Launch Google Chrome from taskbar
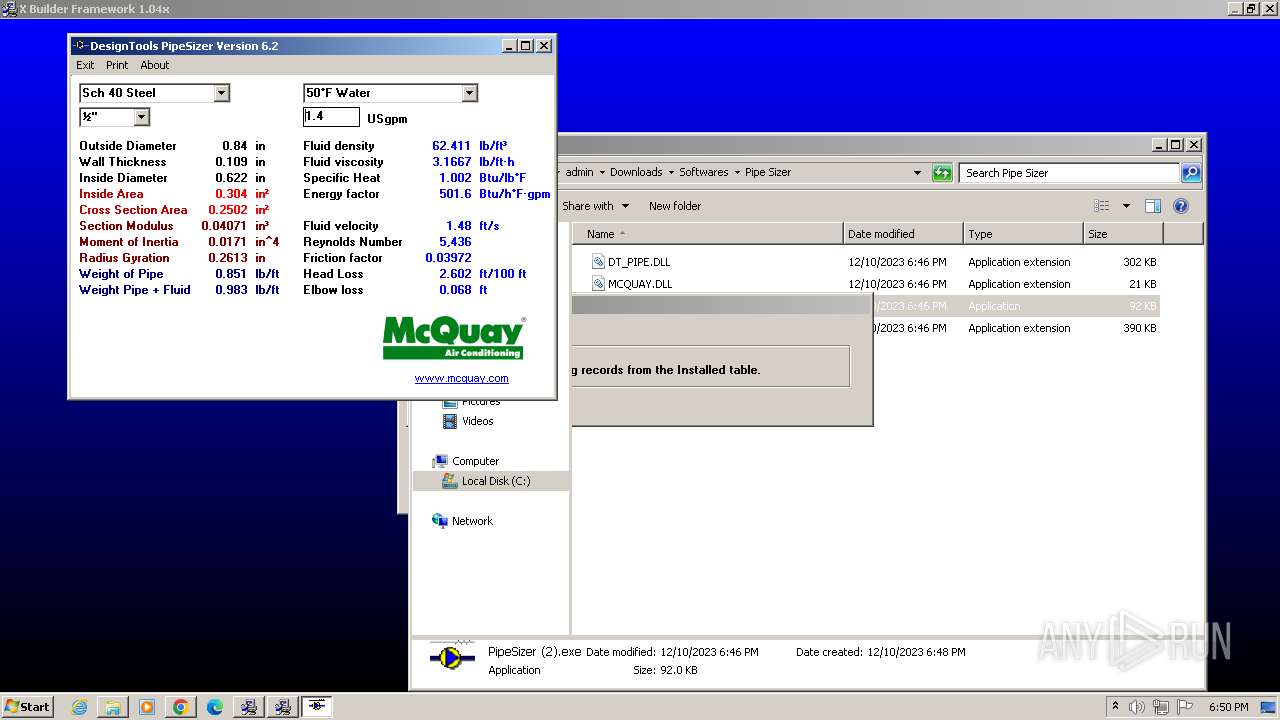1280x720 pixels. tap(181, 707)
